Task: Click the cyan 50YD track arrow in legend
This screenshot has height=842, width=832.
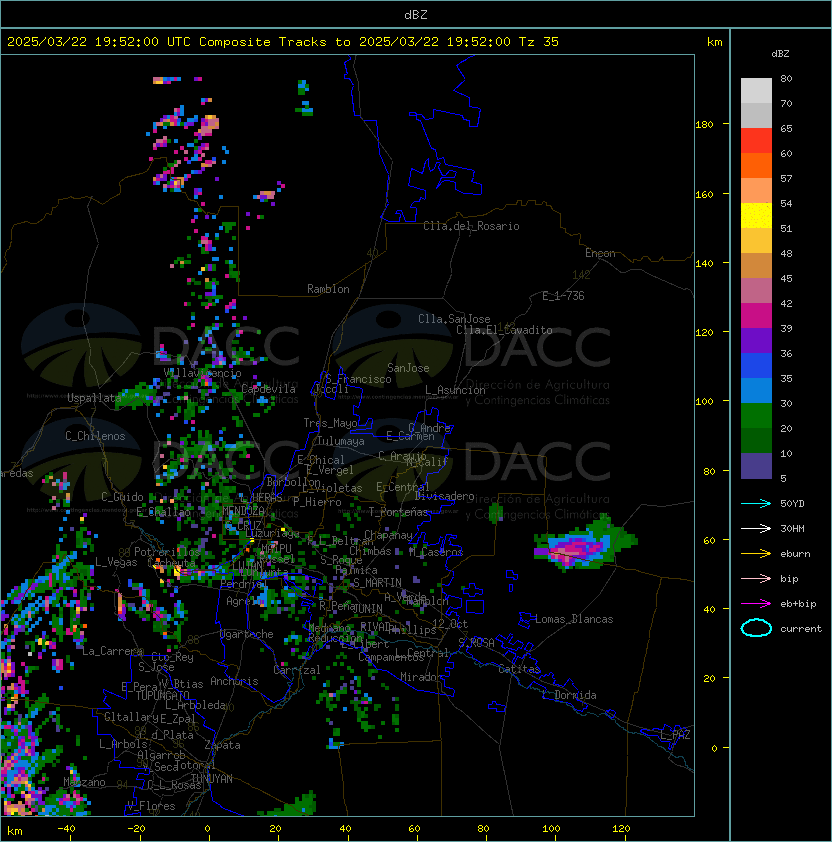Action: pyautogui.click(x=756, y=504)
